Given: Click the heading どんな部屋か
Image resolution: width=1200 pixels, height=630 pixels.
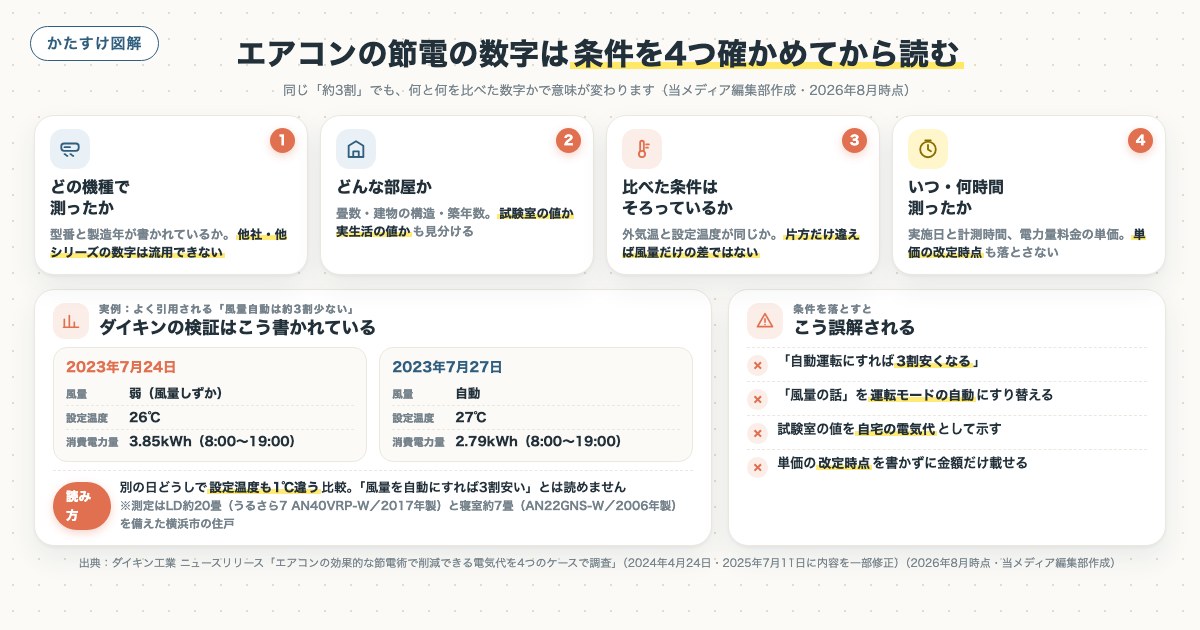Looking at the screenshot, I should point(384,187).
